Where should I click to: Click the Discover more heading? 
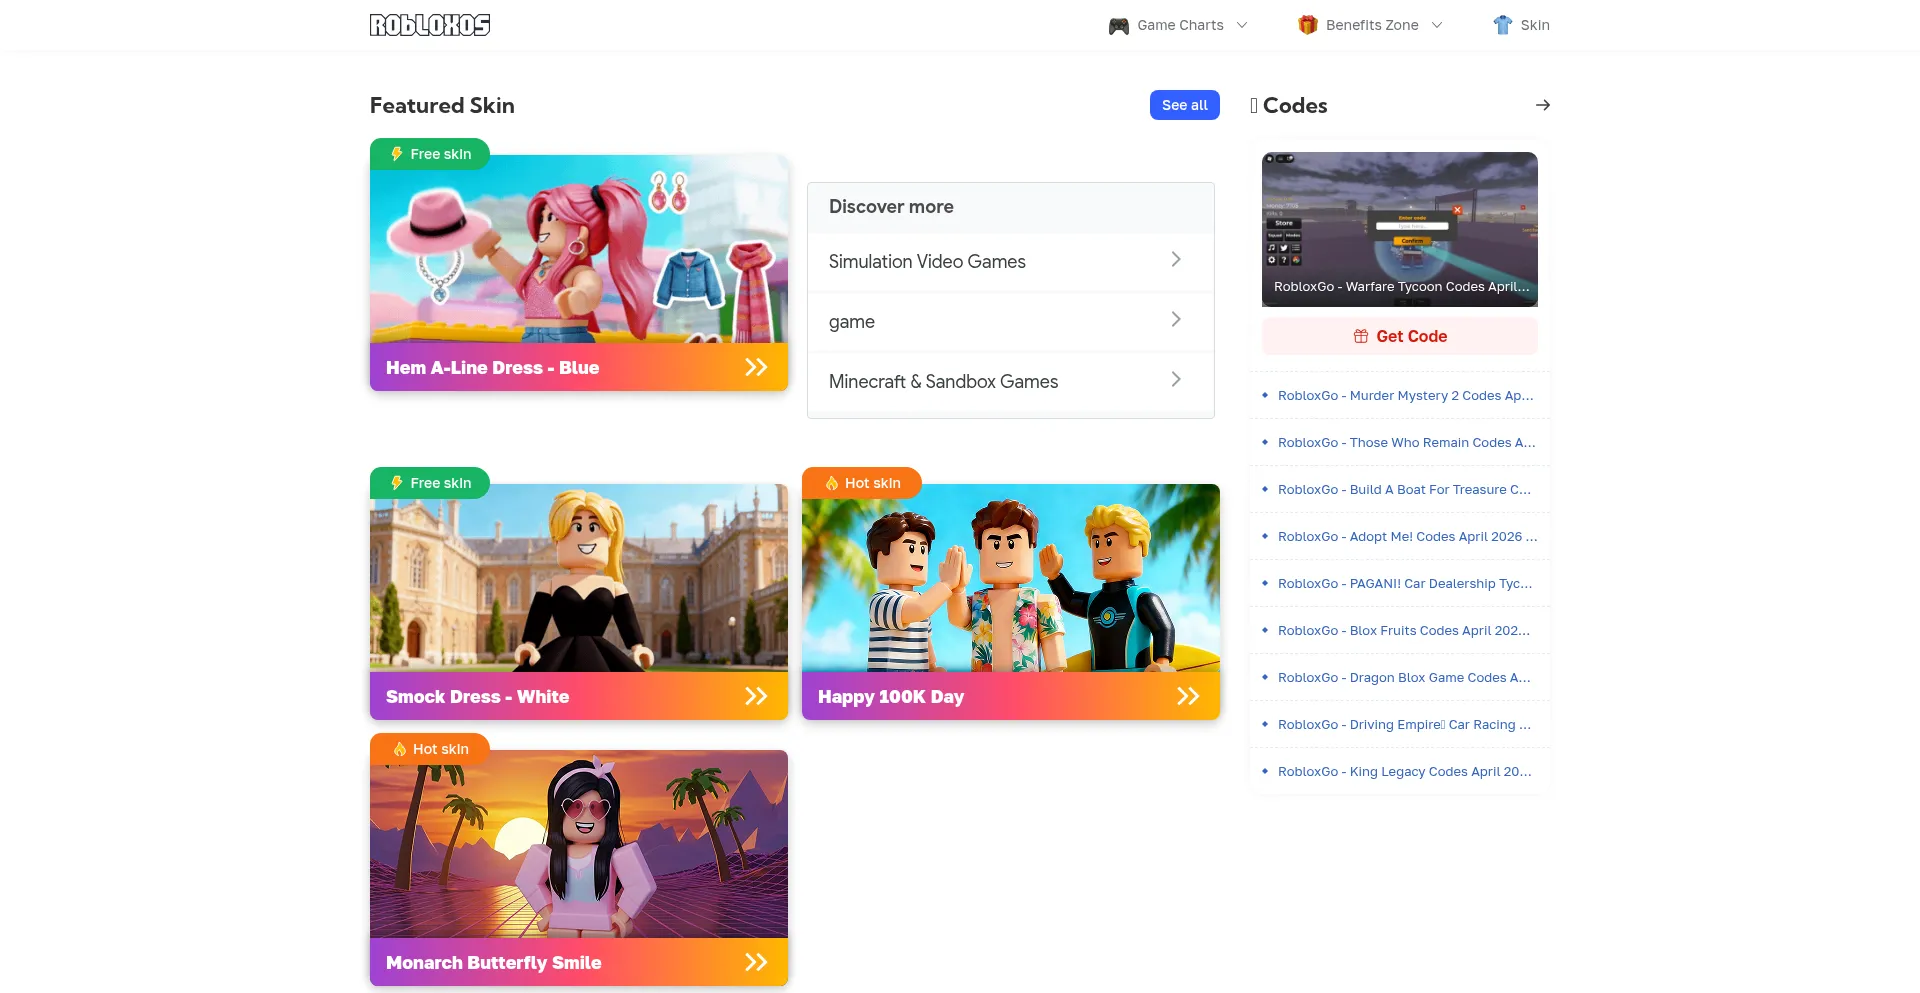(x=891, y=207)
